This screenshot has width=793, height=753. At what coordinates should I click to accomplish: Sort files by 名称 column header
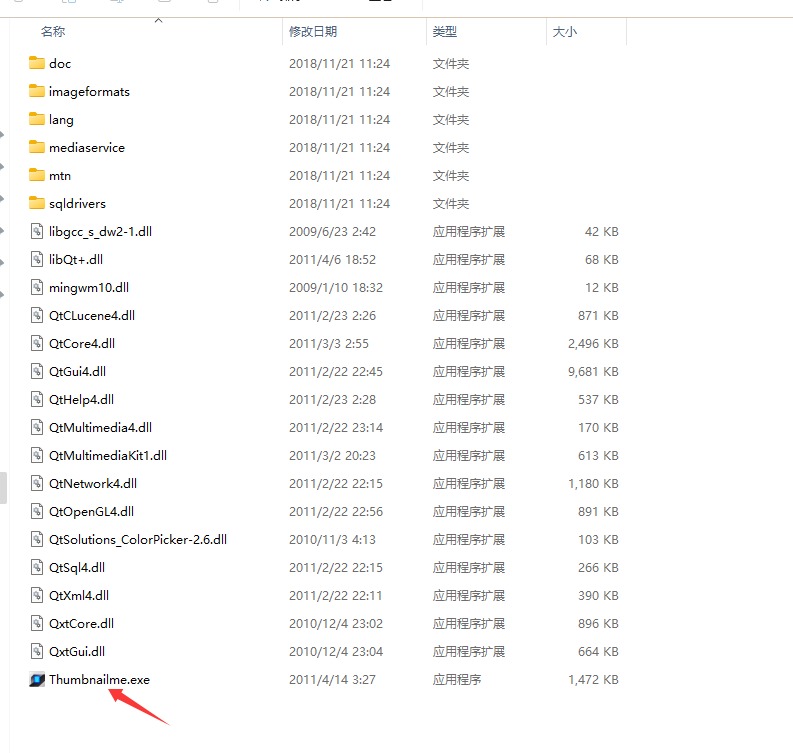point(53,31)
